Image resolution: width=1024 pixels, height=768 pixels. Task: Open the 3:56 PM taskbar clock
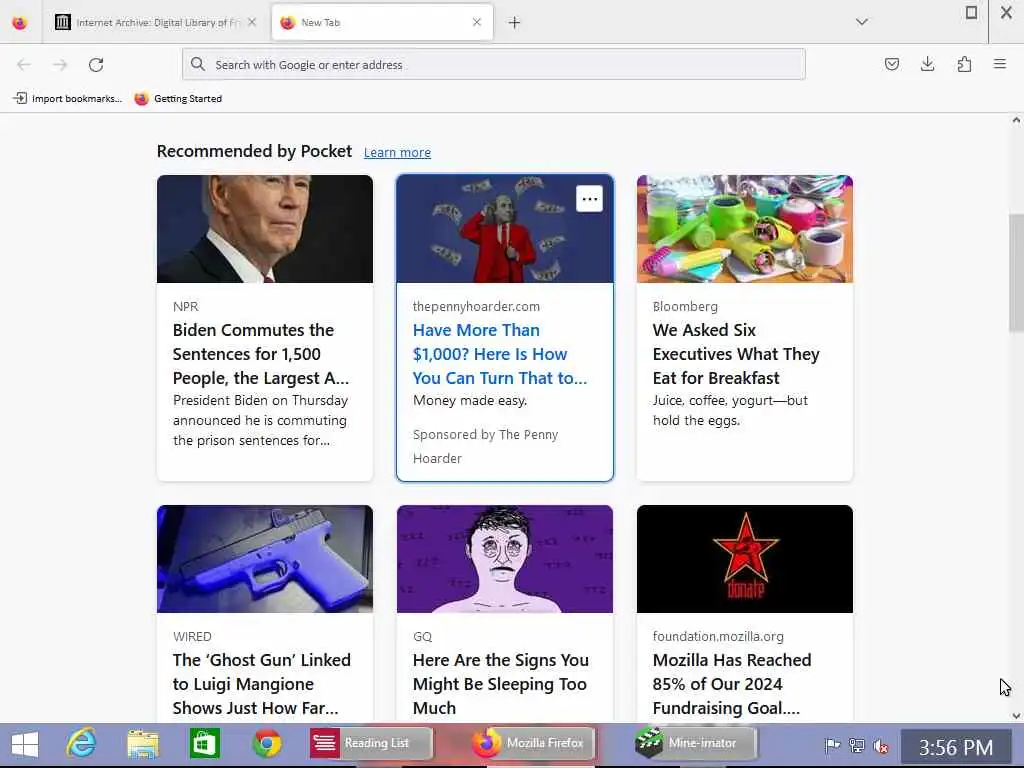[956, 746]
